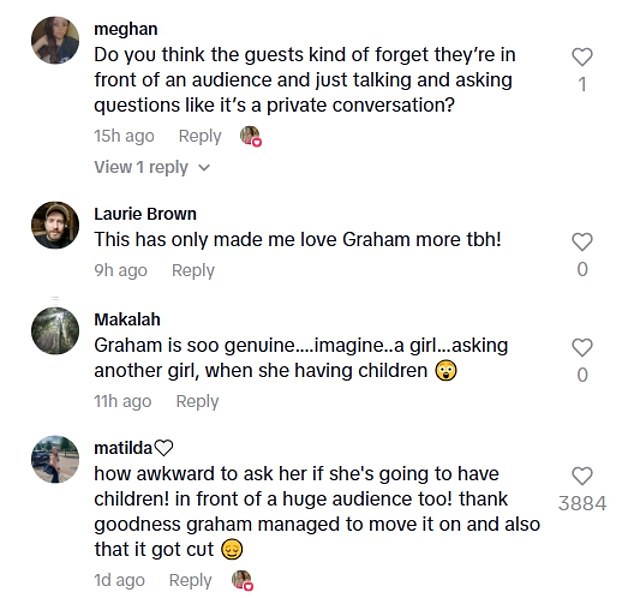Click the chevron next to View 1 reply

(205, 168)
